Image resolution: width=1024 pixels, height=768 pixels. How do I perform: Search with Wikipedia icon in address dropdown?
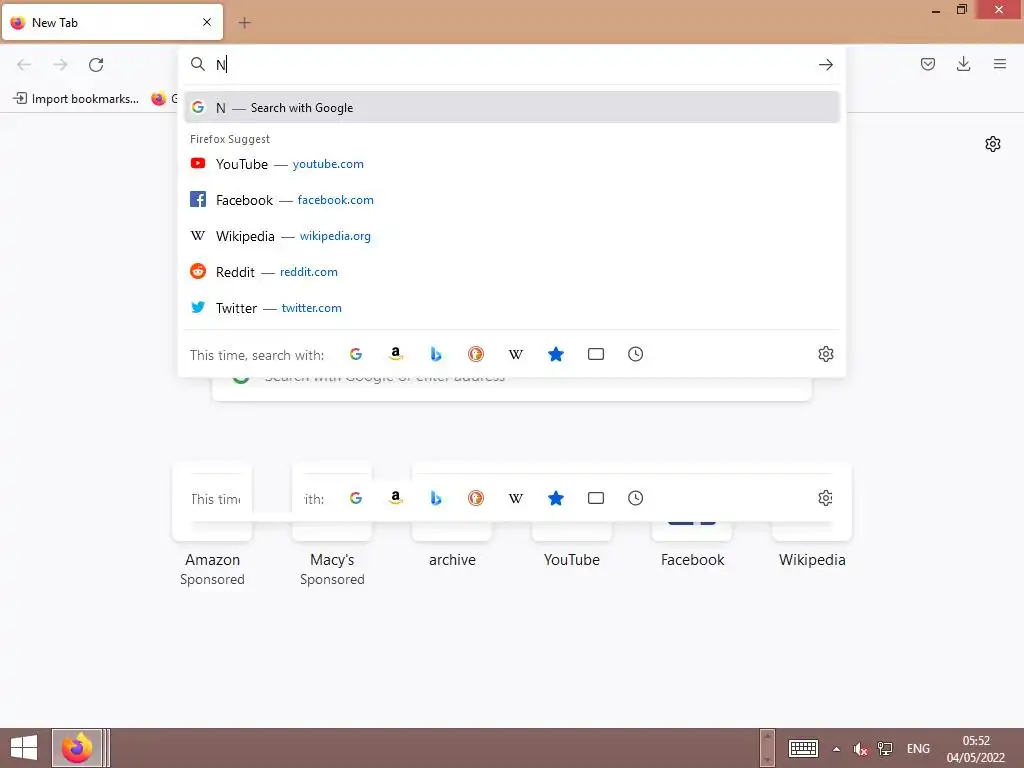pos(516,354)
